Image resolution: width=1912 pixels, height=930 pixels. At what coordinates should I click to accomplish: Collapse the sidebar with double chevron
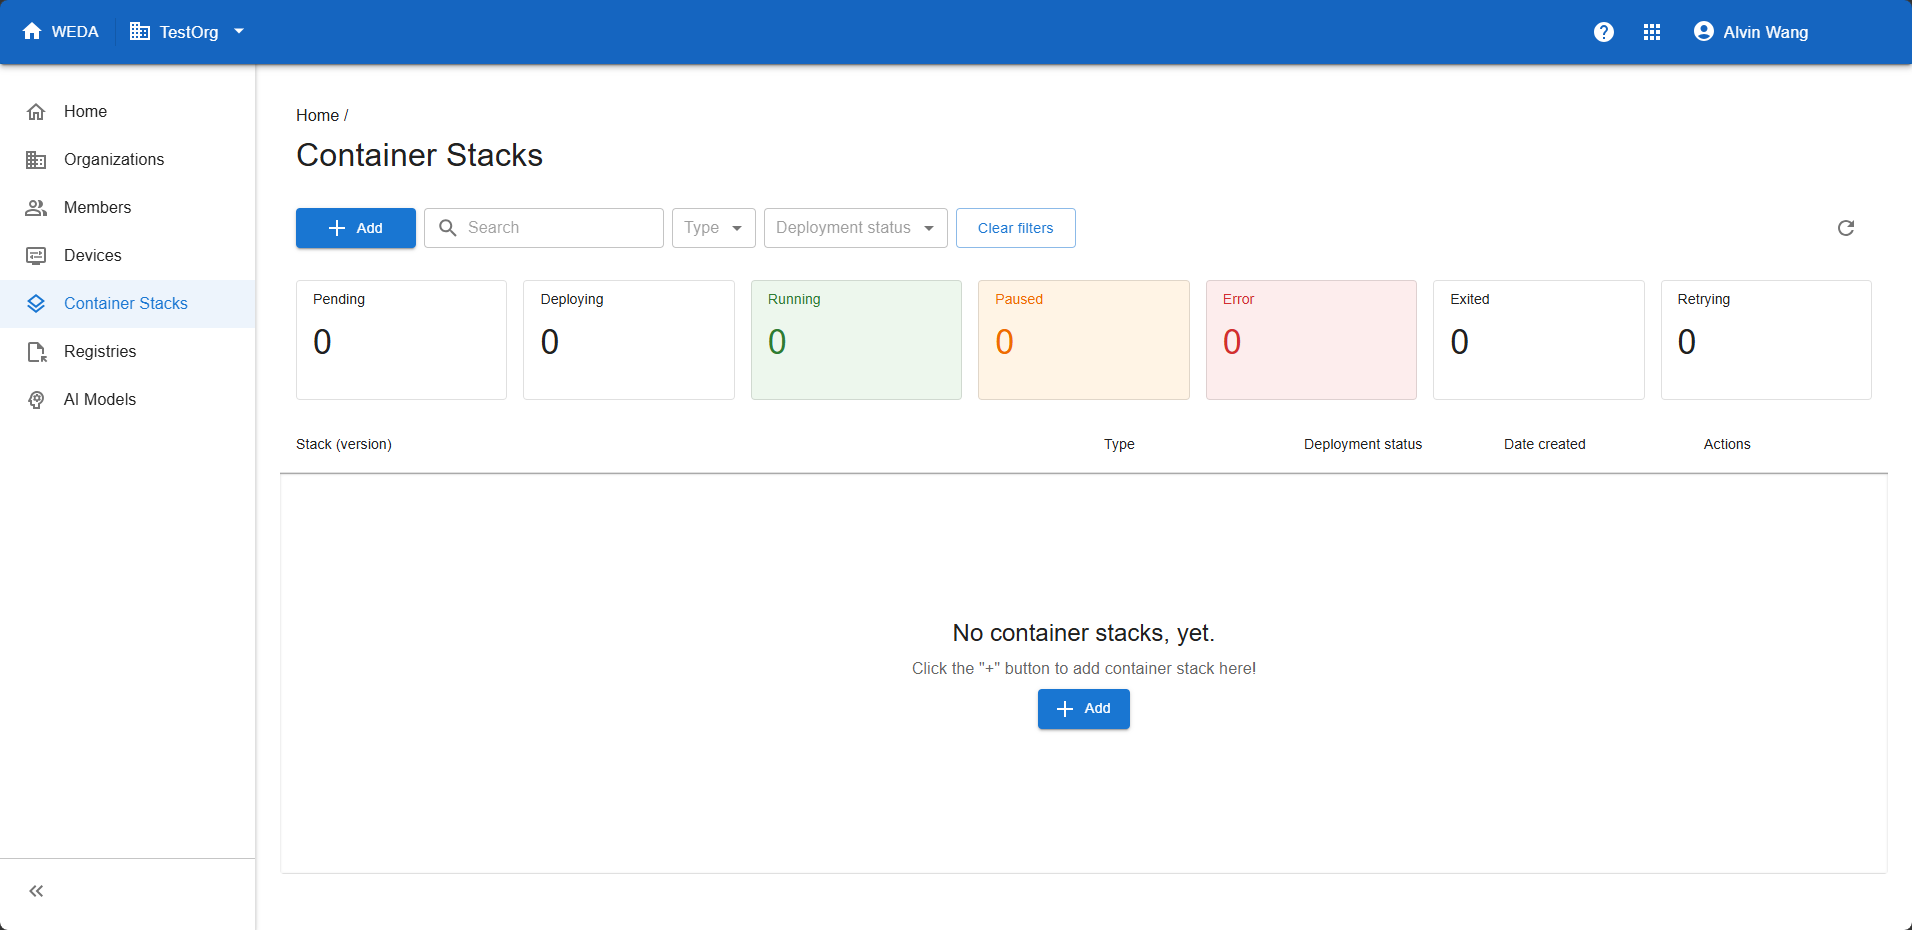click(x=36, y=891)
